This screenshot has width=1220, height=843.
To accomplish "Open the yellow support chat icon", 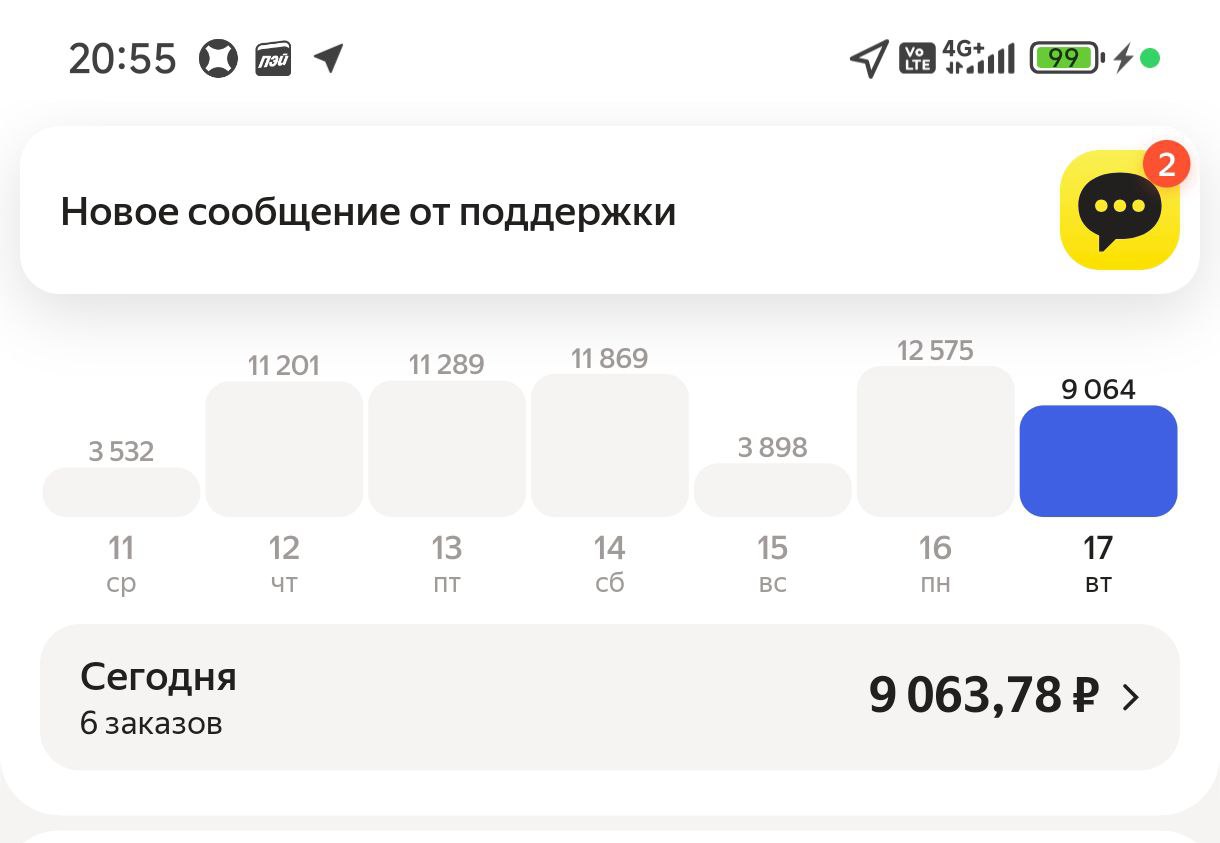I will (x=1118, y=211).
